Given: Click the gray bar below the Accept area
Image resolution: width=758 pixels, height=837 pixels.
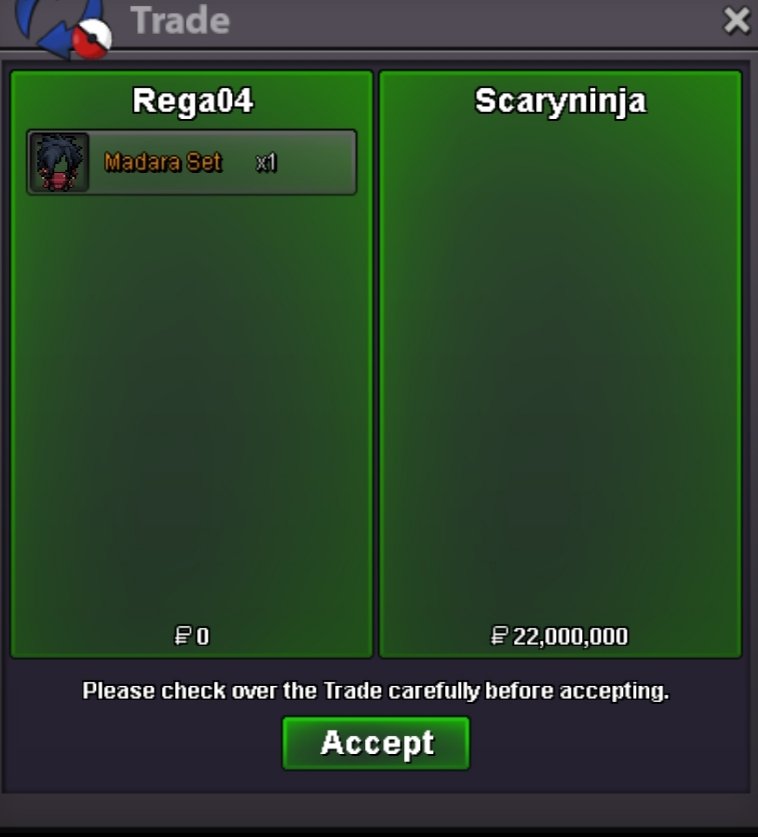Looking at the screenshot, I should tap(379, 809).
